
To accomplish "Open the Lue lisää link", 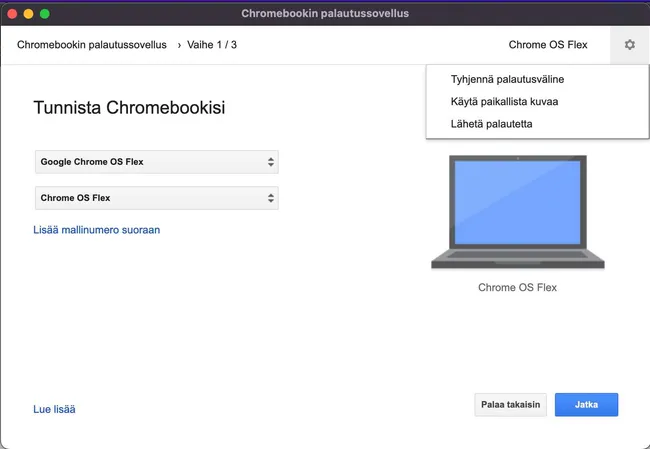I will point(54,409).
